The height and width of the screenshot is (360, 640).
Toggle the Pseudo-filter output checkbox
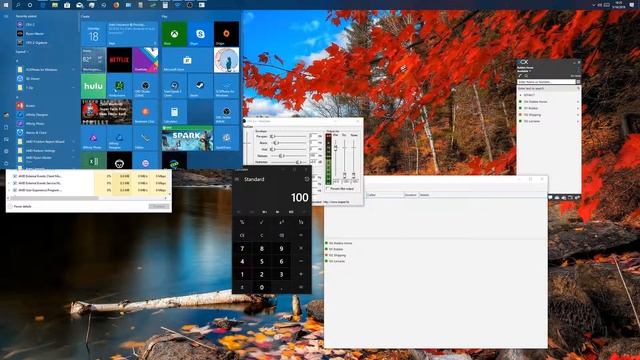[x=328, y=189]
